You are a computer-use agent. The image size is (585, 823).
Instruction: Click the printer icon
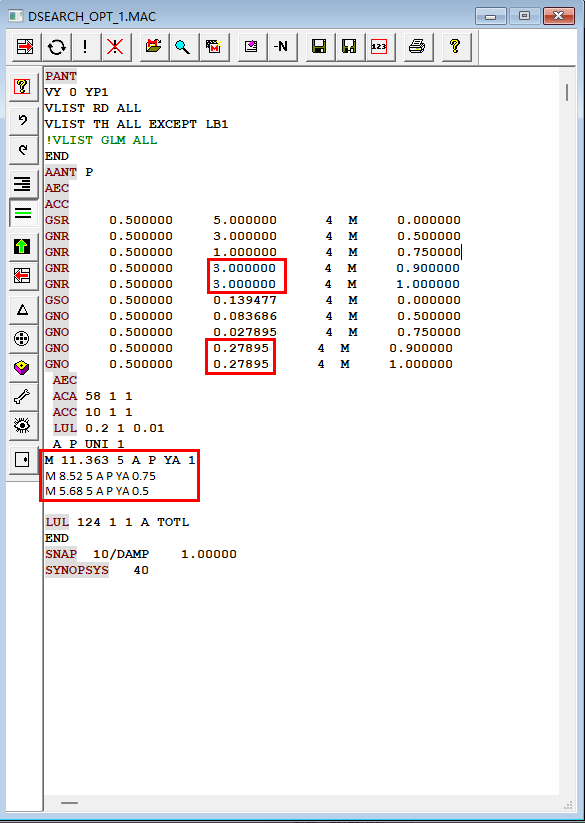(417, 47)
